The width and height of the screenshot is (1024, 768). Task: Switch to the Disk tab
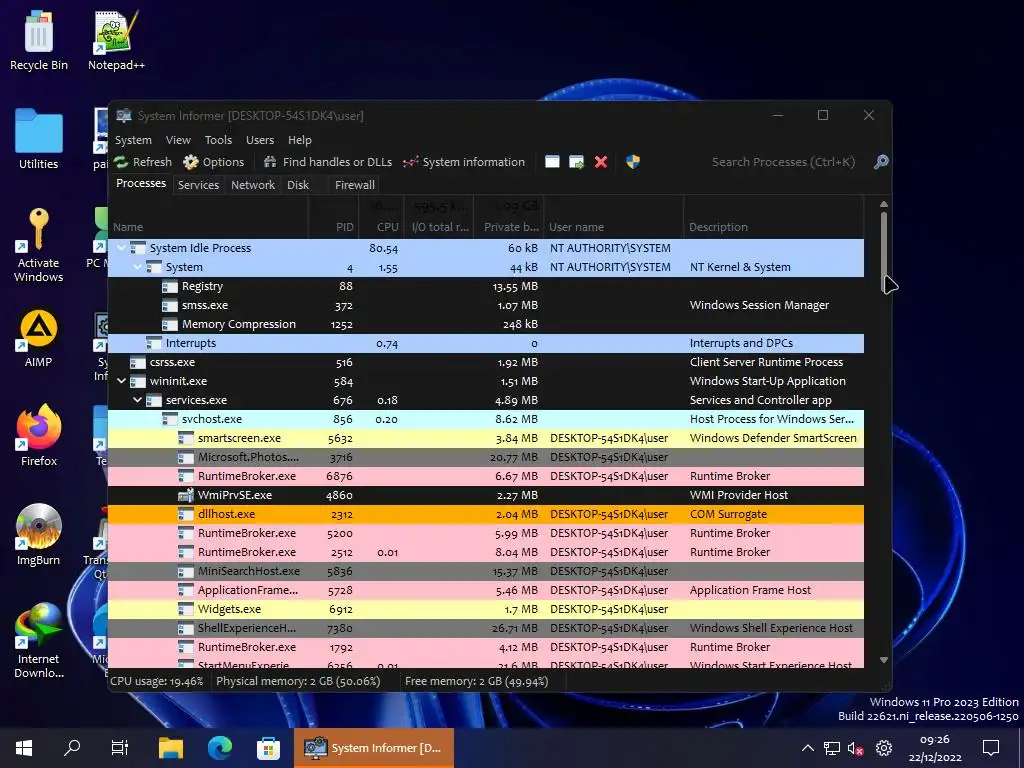coord(298,185)
